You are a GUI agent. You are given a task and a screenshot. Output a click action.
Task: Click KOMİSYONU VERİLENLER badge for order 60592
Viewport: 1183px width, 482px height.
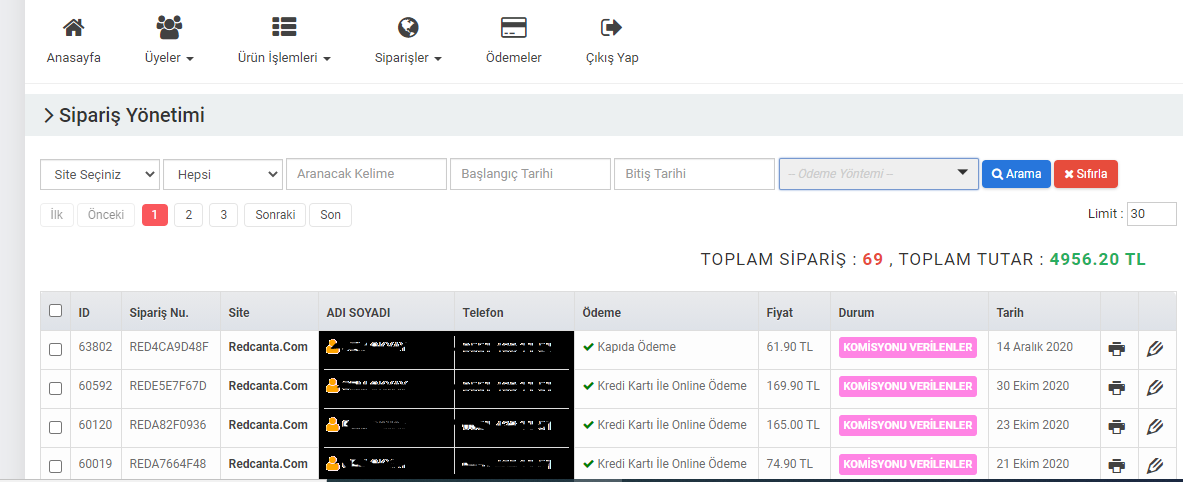click(908, 386)
